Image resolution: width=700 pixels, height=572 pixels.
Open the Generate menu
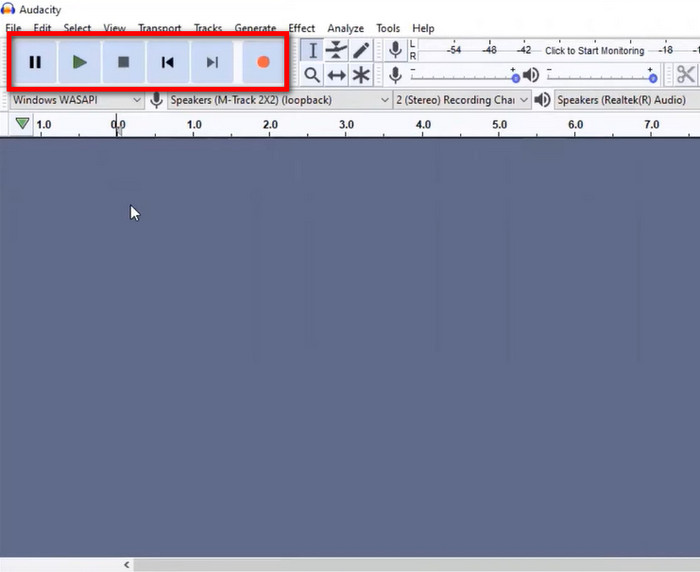255,28
